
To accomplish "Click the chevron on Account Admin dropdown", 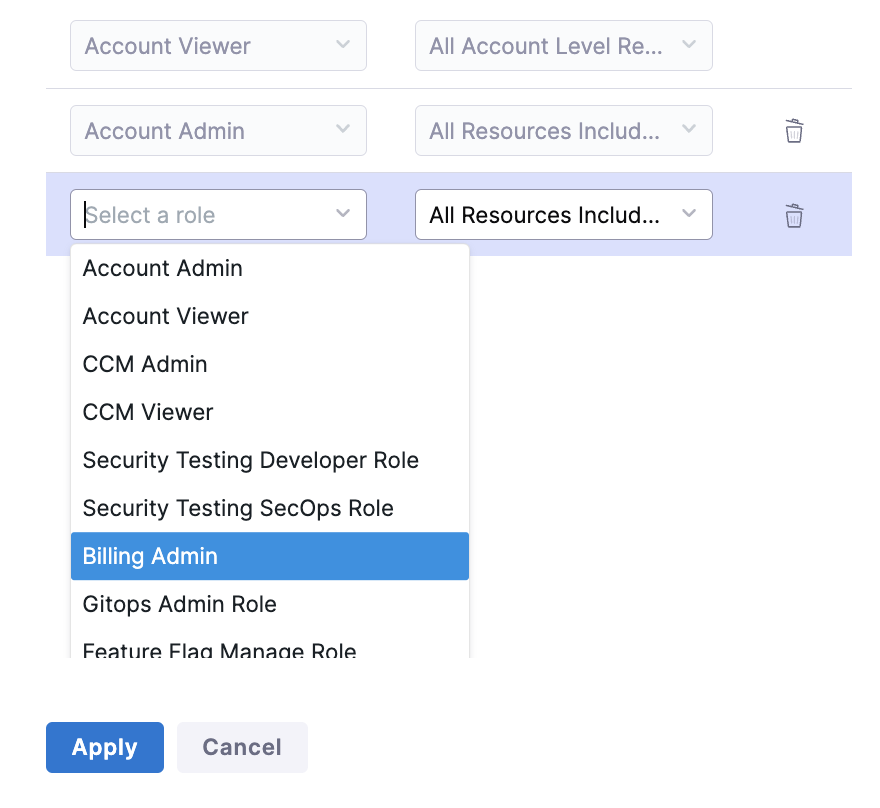I will [343, 130].
